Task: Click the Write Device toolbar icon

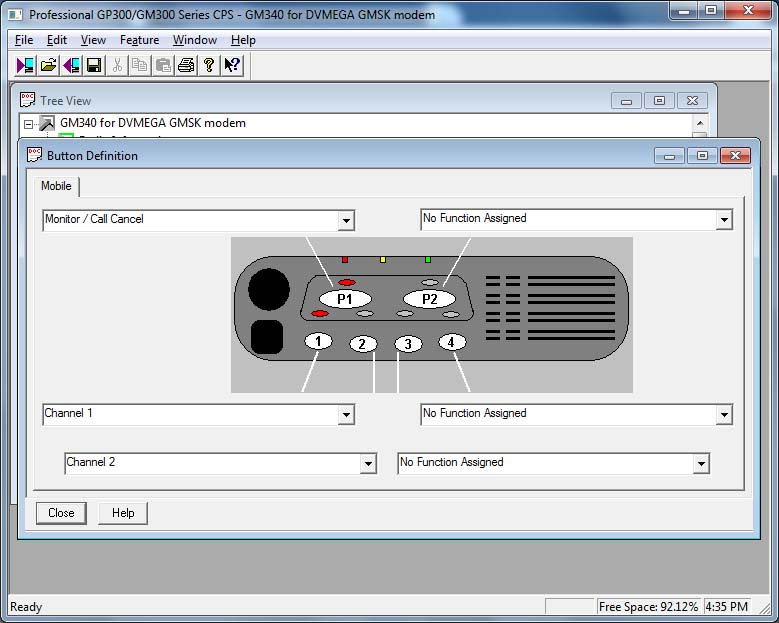Action: (71, 65)
